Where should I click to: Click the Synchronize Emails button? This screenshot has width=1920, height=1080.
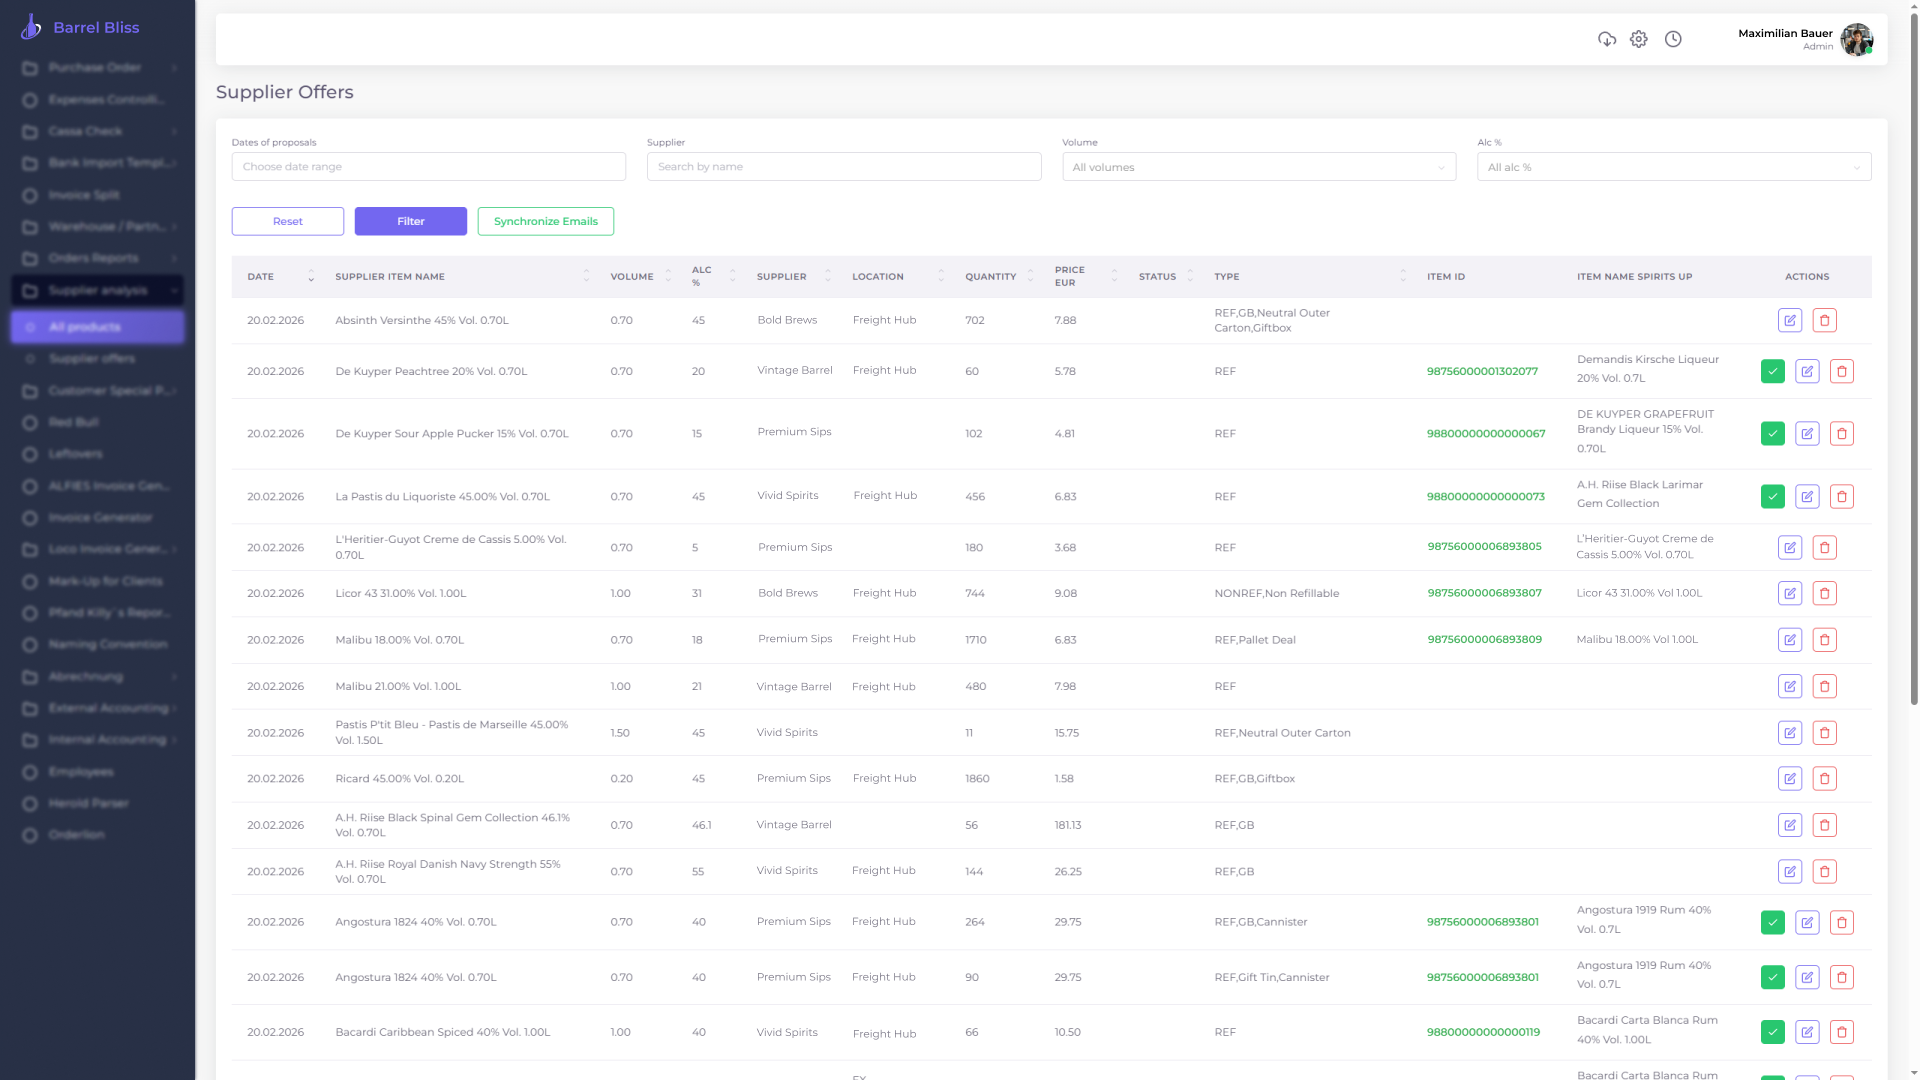(x=546, y=222)
